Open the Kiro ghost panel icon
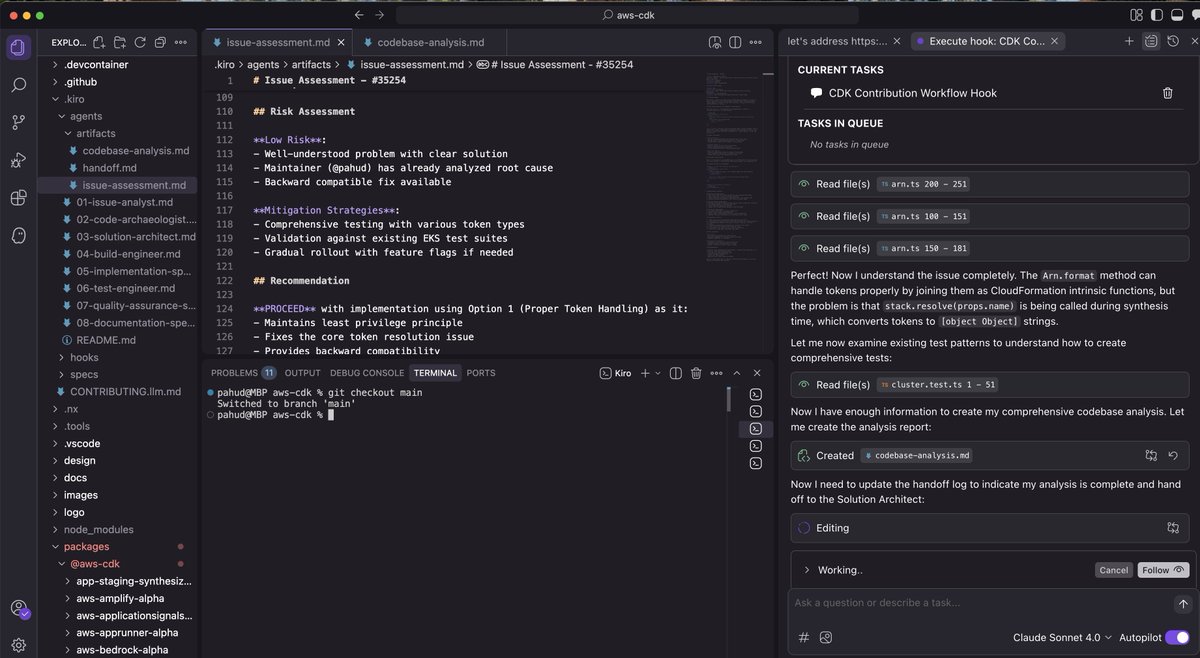1200x658 pixels. tap(18, 235)
